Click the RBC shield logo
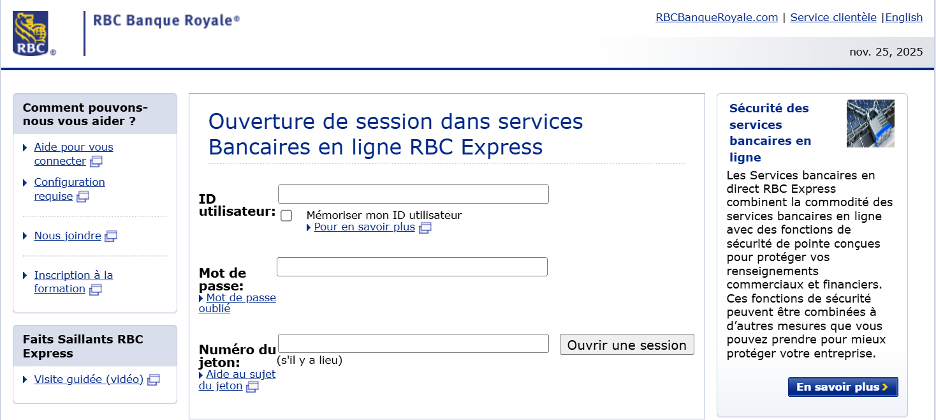The image size is (936, 420). click(30, 33)
